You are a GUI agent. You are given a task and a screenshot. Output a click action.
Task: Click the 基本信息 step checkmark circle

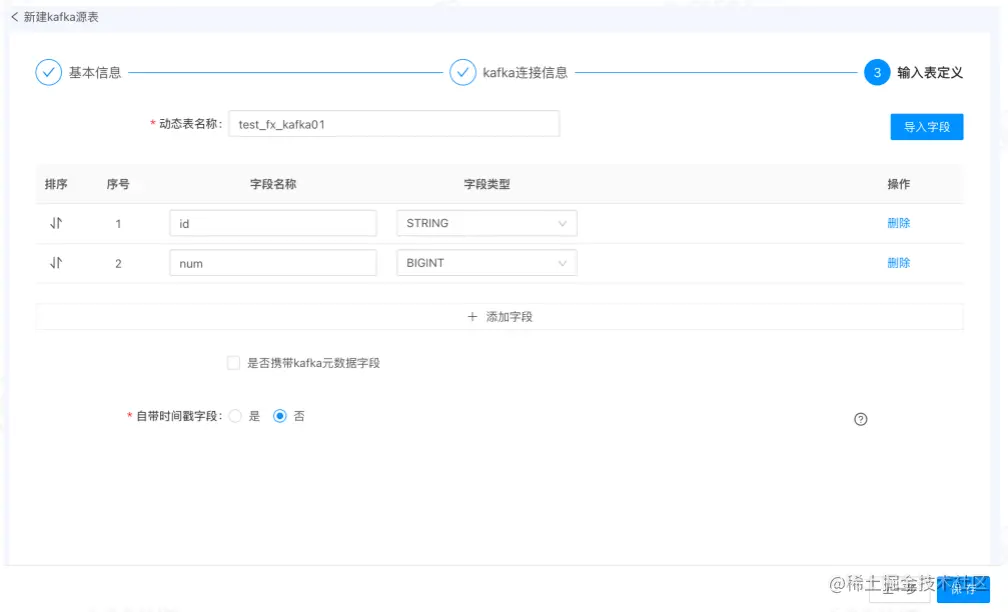pyautogui.click(x=49, y=73)
